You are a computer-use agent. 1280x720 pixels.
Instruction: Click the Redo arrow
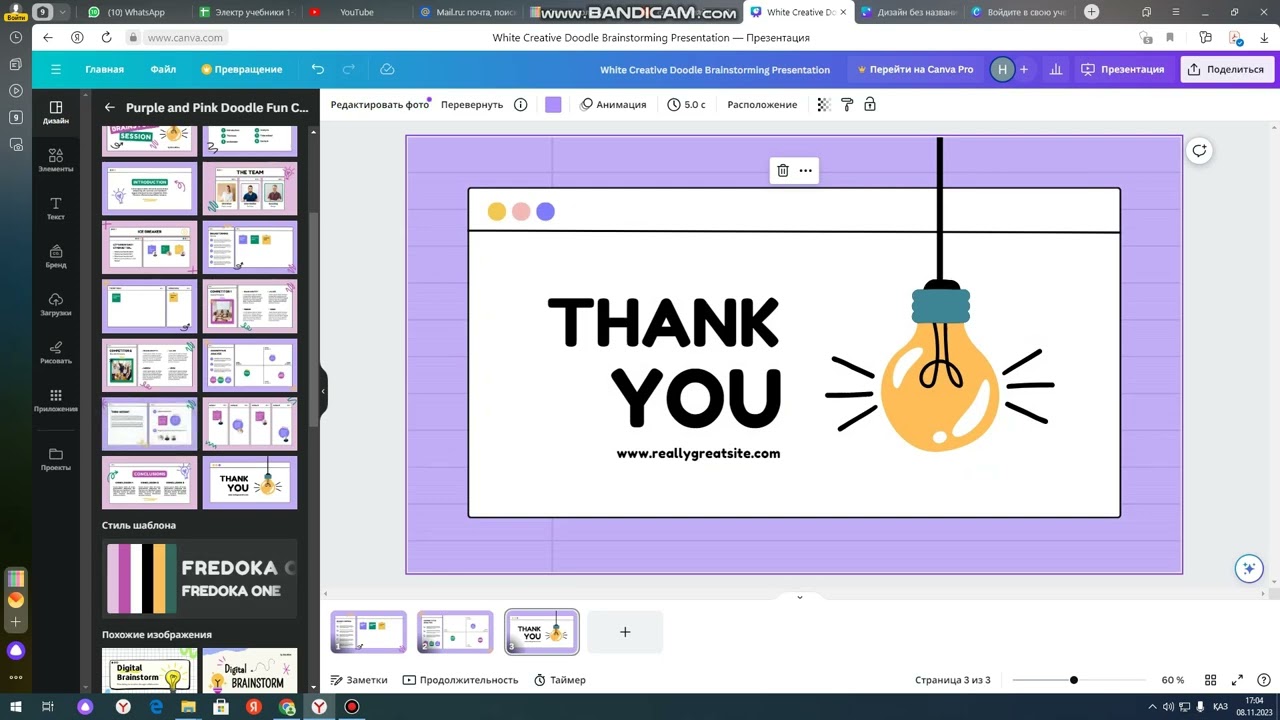pyautogui.click(x=349, y=69)
